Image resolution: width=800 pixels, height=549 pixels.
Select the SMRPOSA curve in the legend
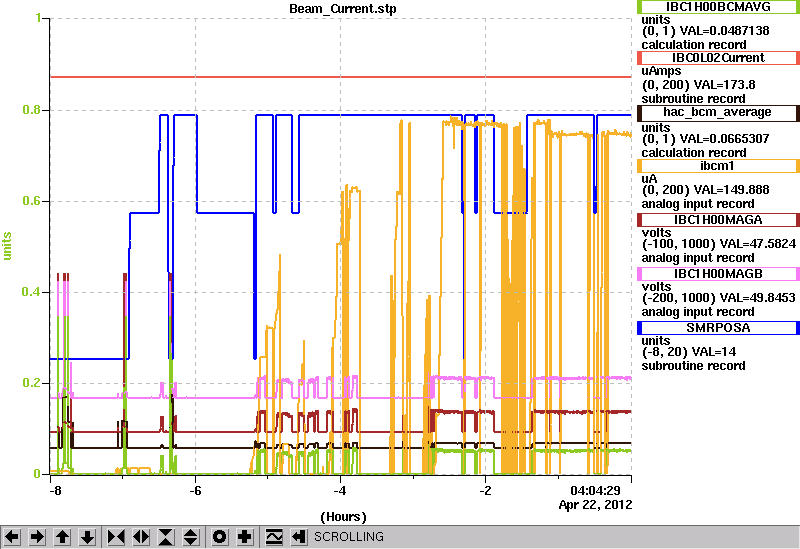coord(718,328)
